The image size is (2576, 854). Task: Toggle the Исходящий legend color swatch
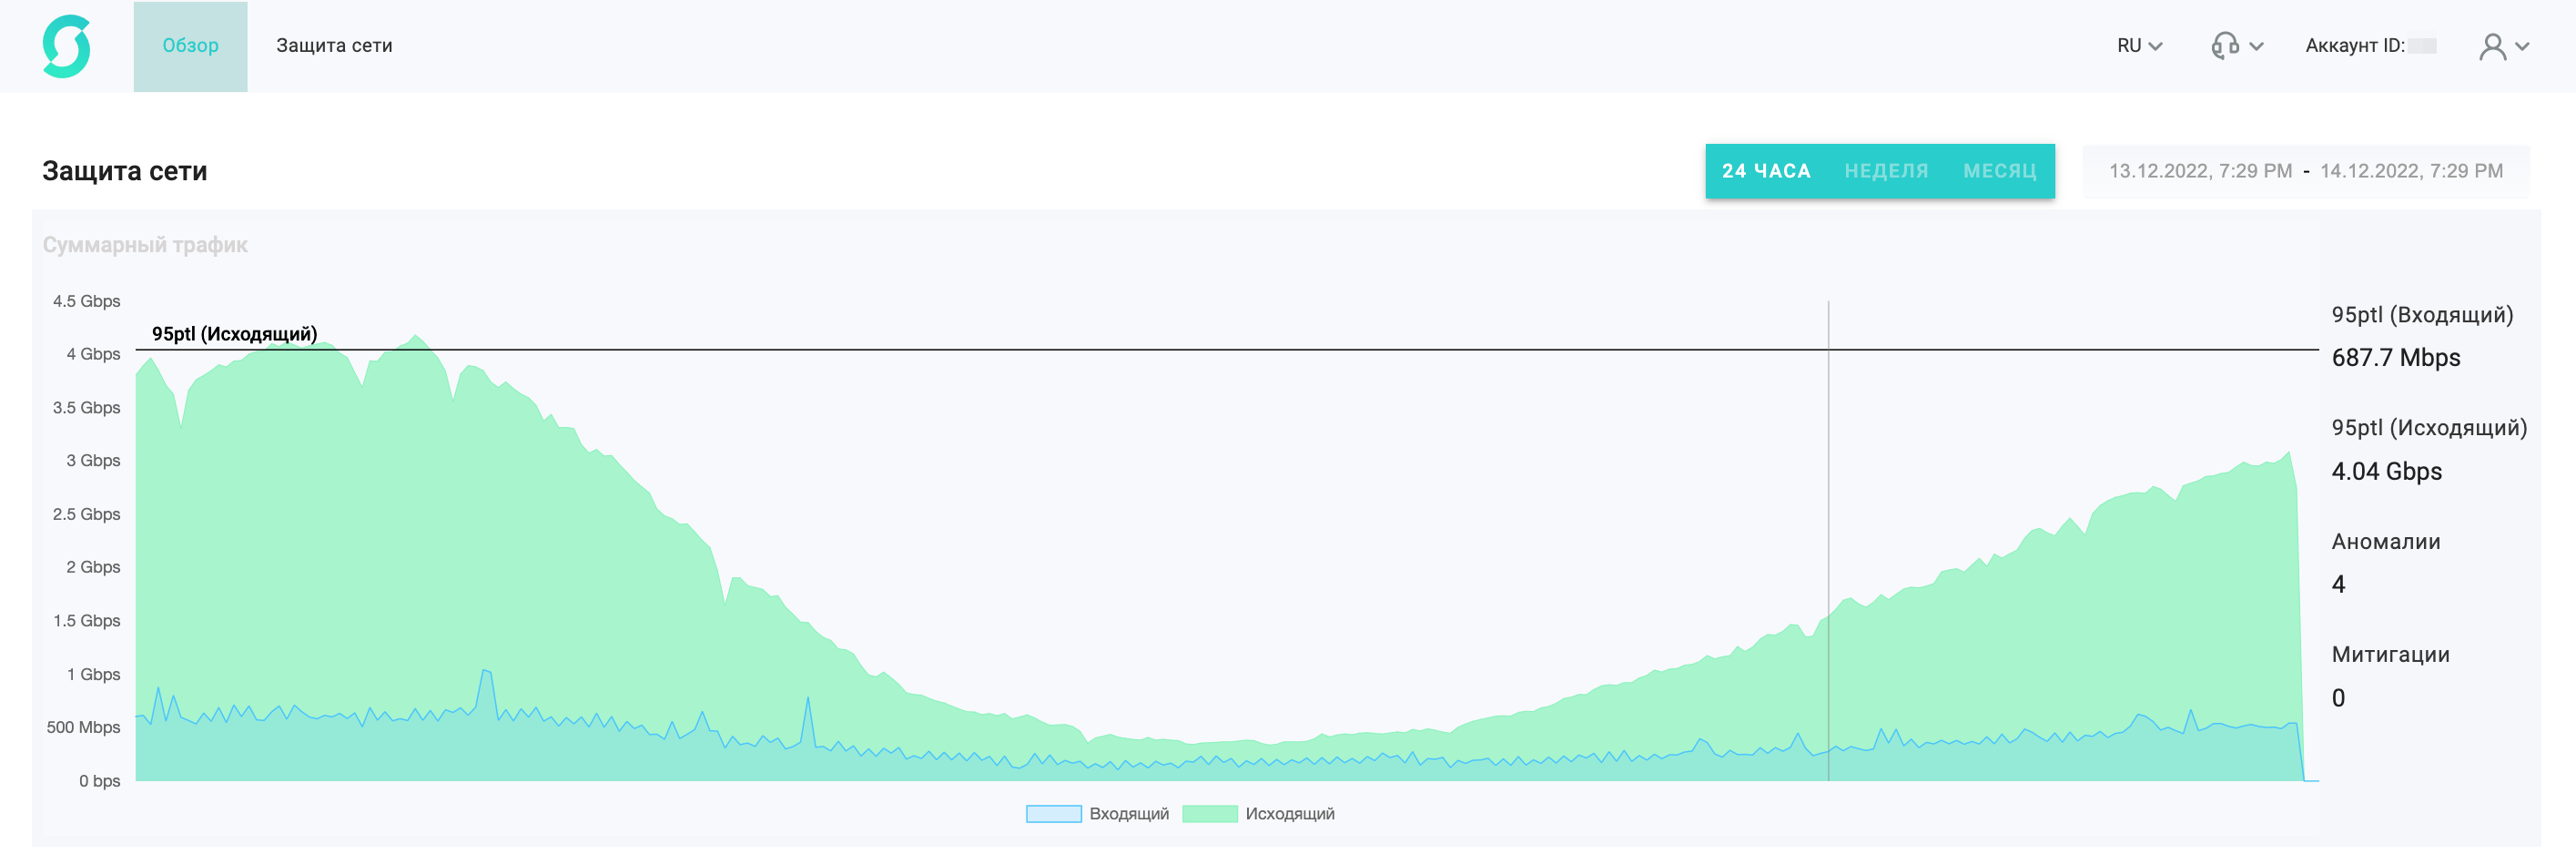[1209, 814]
